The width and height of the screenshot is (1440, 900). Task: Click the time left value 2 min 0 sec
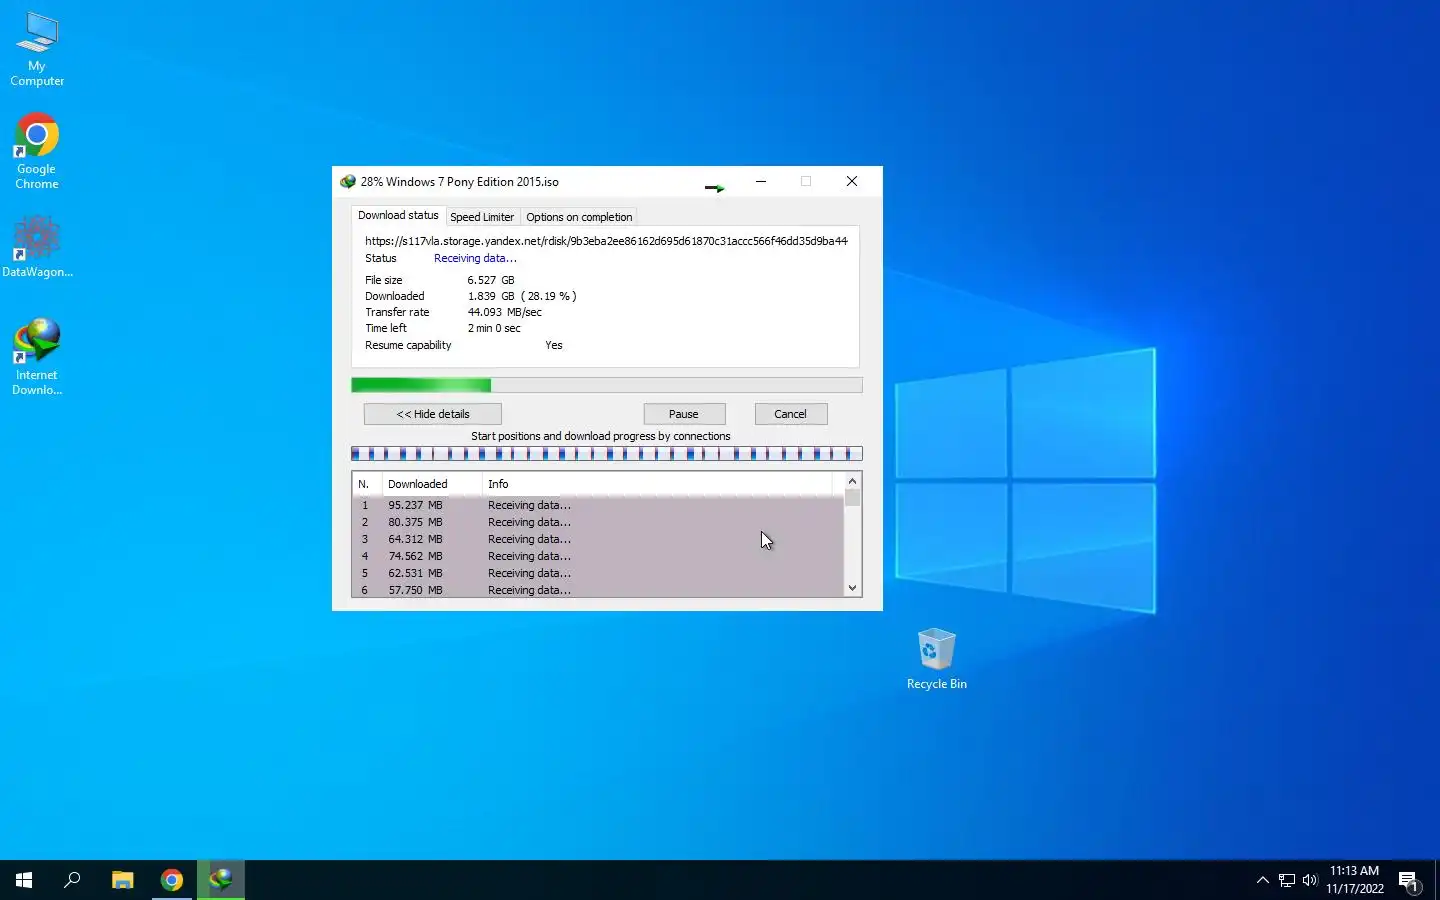tap(494, 329)
